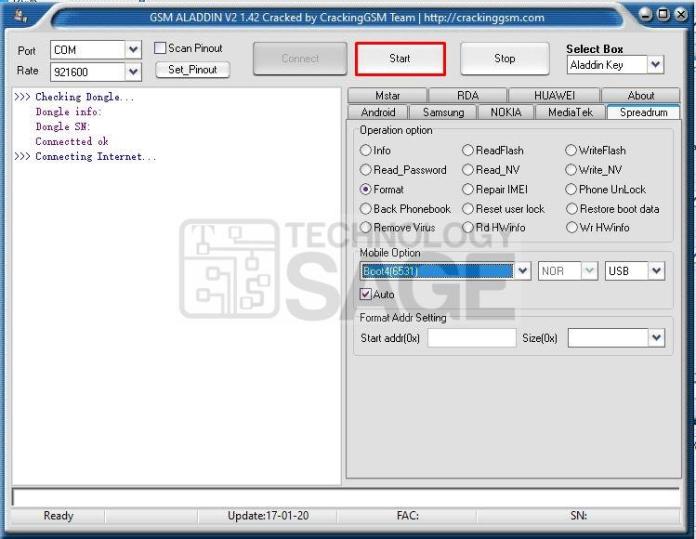Click the Dongle info: log line

click(68, 112)
